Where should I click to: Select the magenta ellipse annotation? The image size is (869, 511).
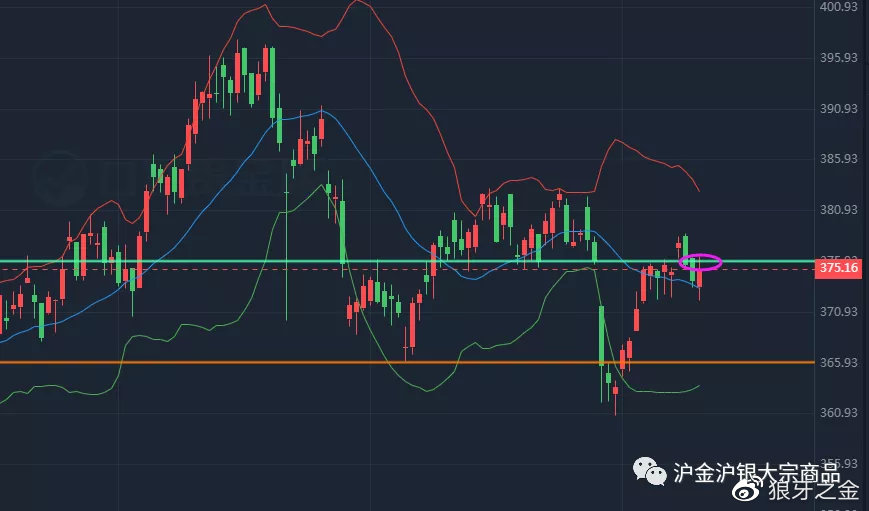pyautogui.click(x=701, y=262)
